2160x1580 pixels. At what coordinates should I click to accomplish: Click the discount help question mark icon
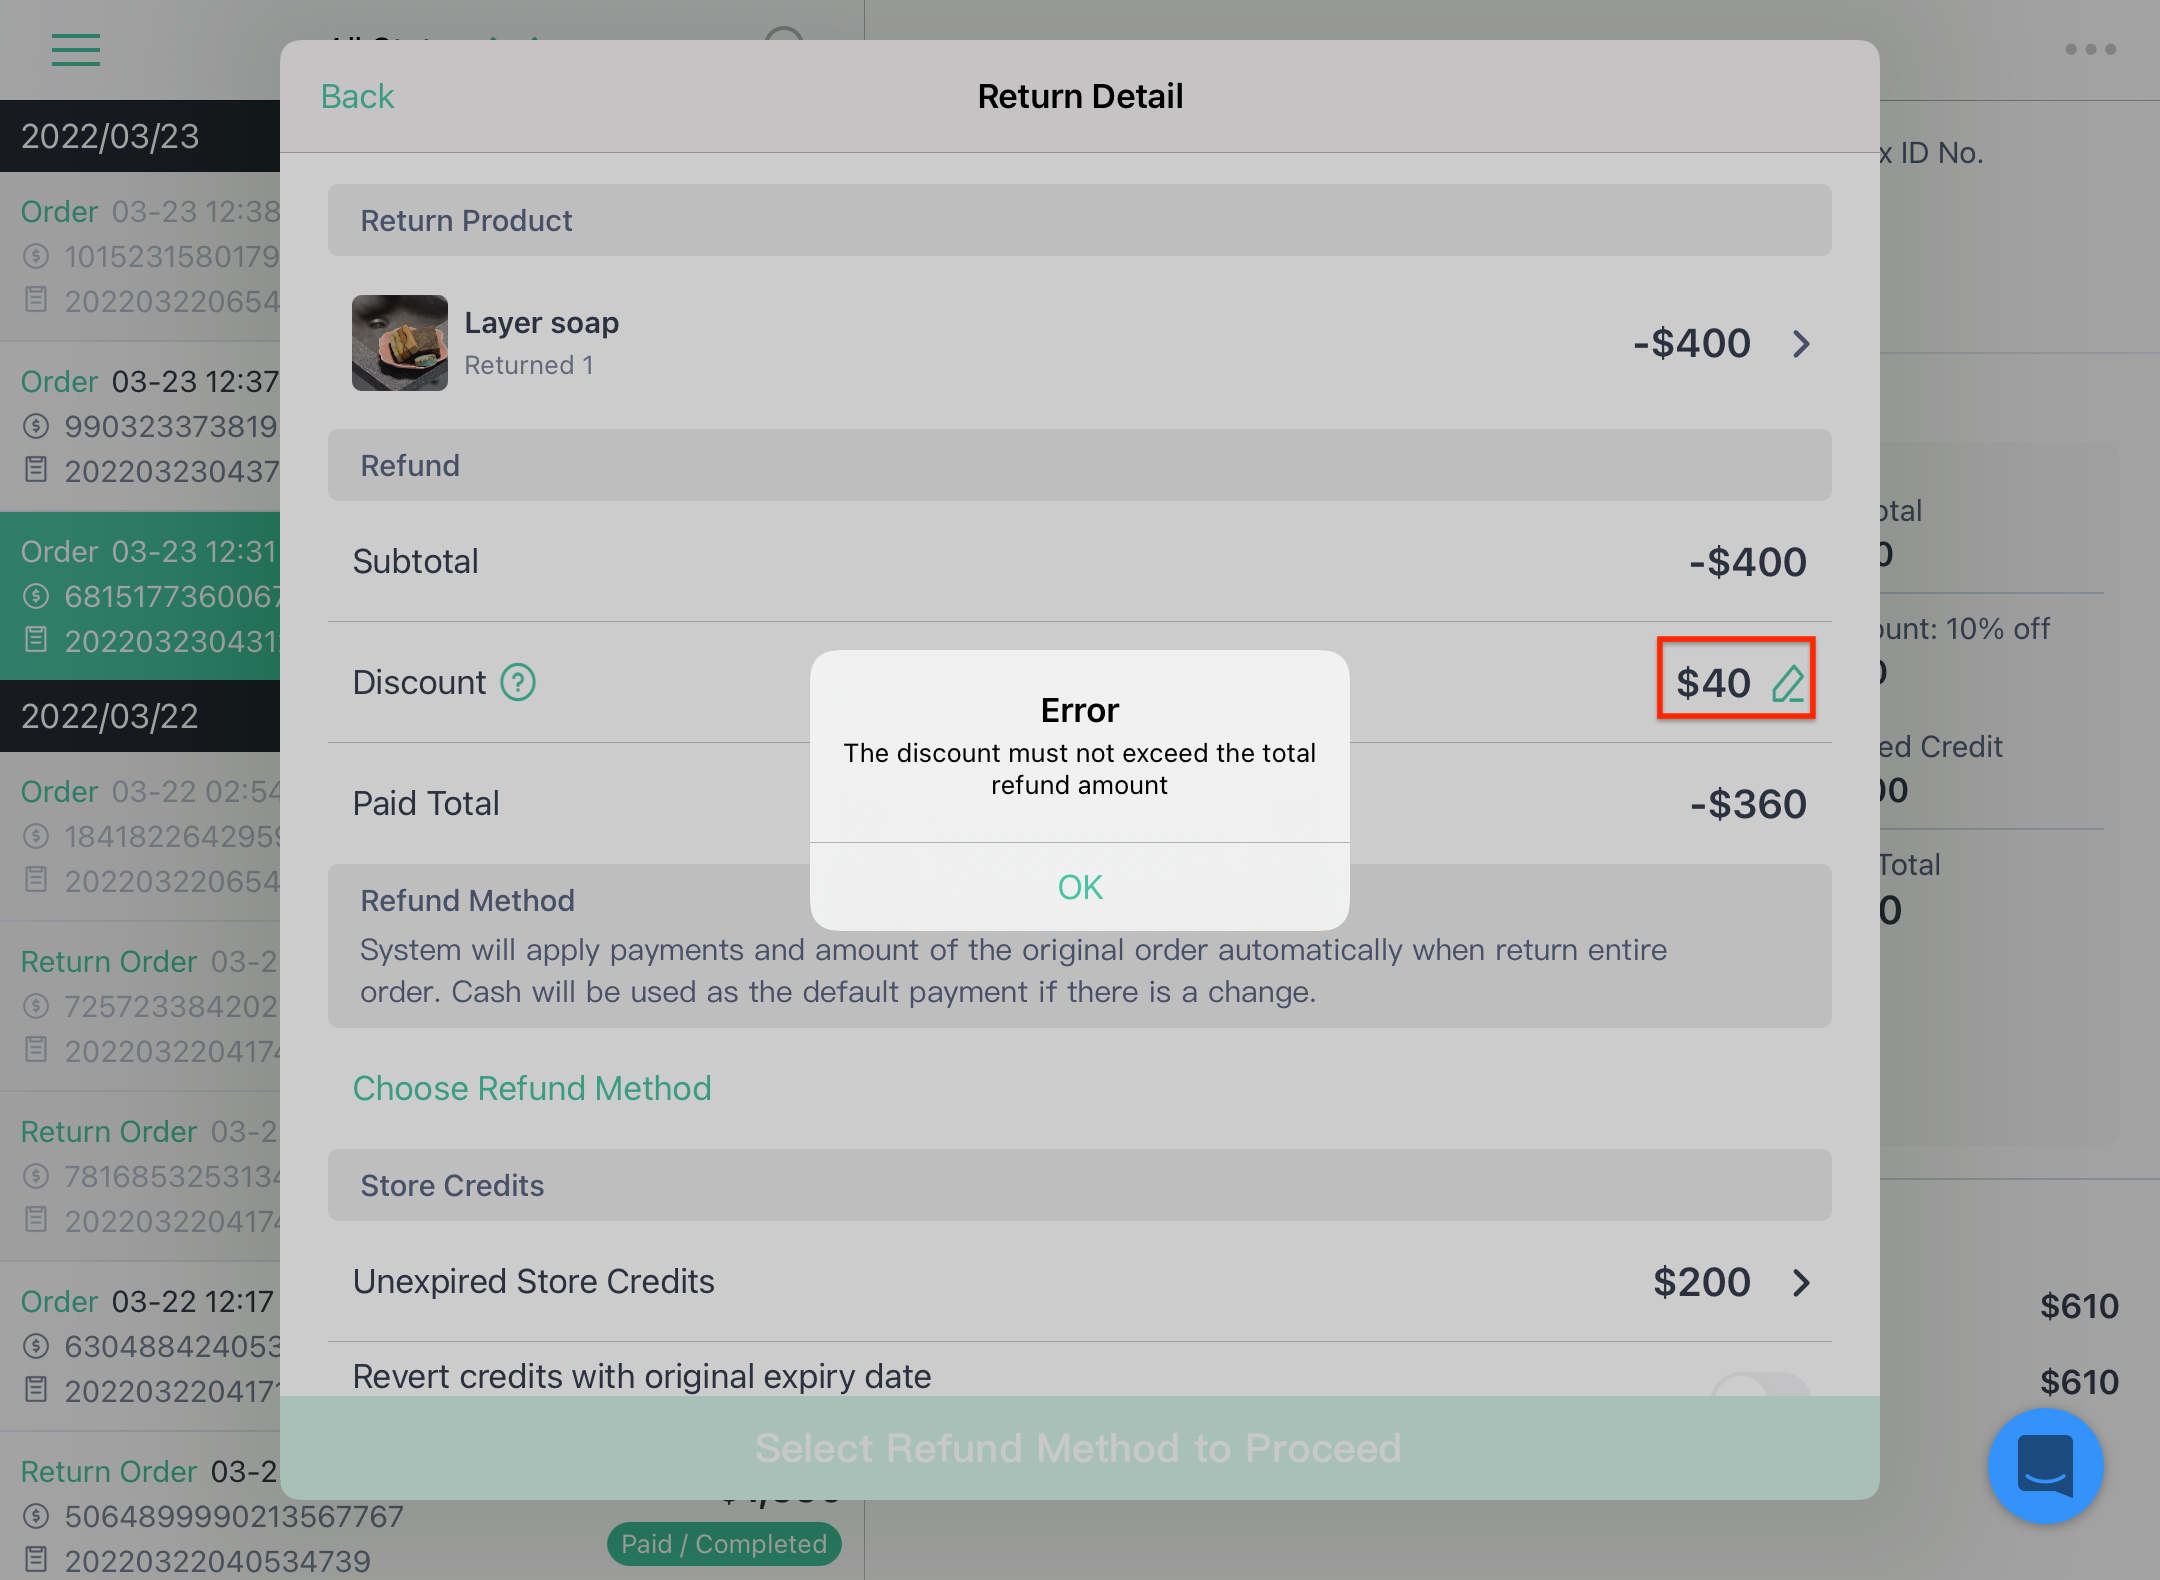[518, 683]
